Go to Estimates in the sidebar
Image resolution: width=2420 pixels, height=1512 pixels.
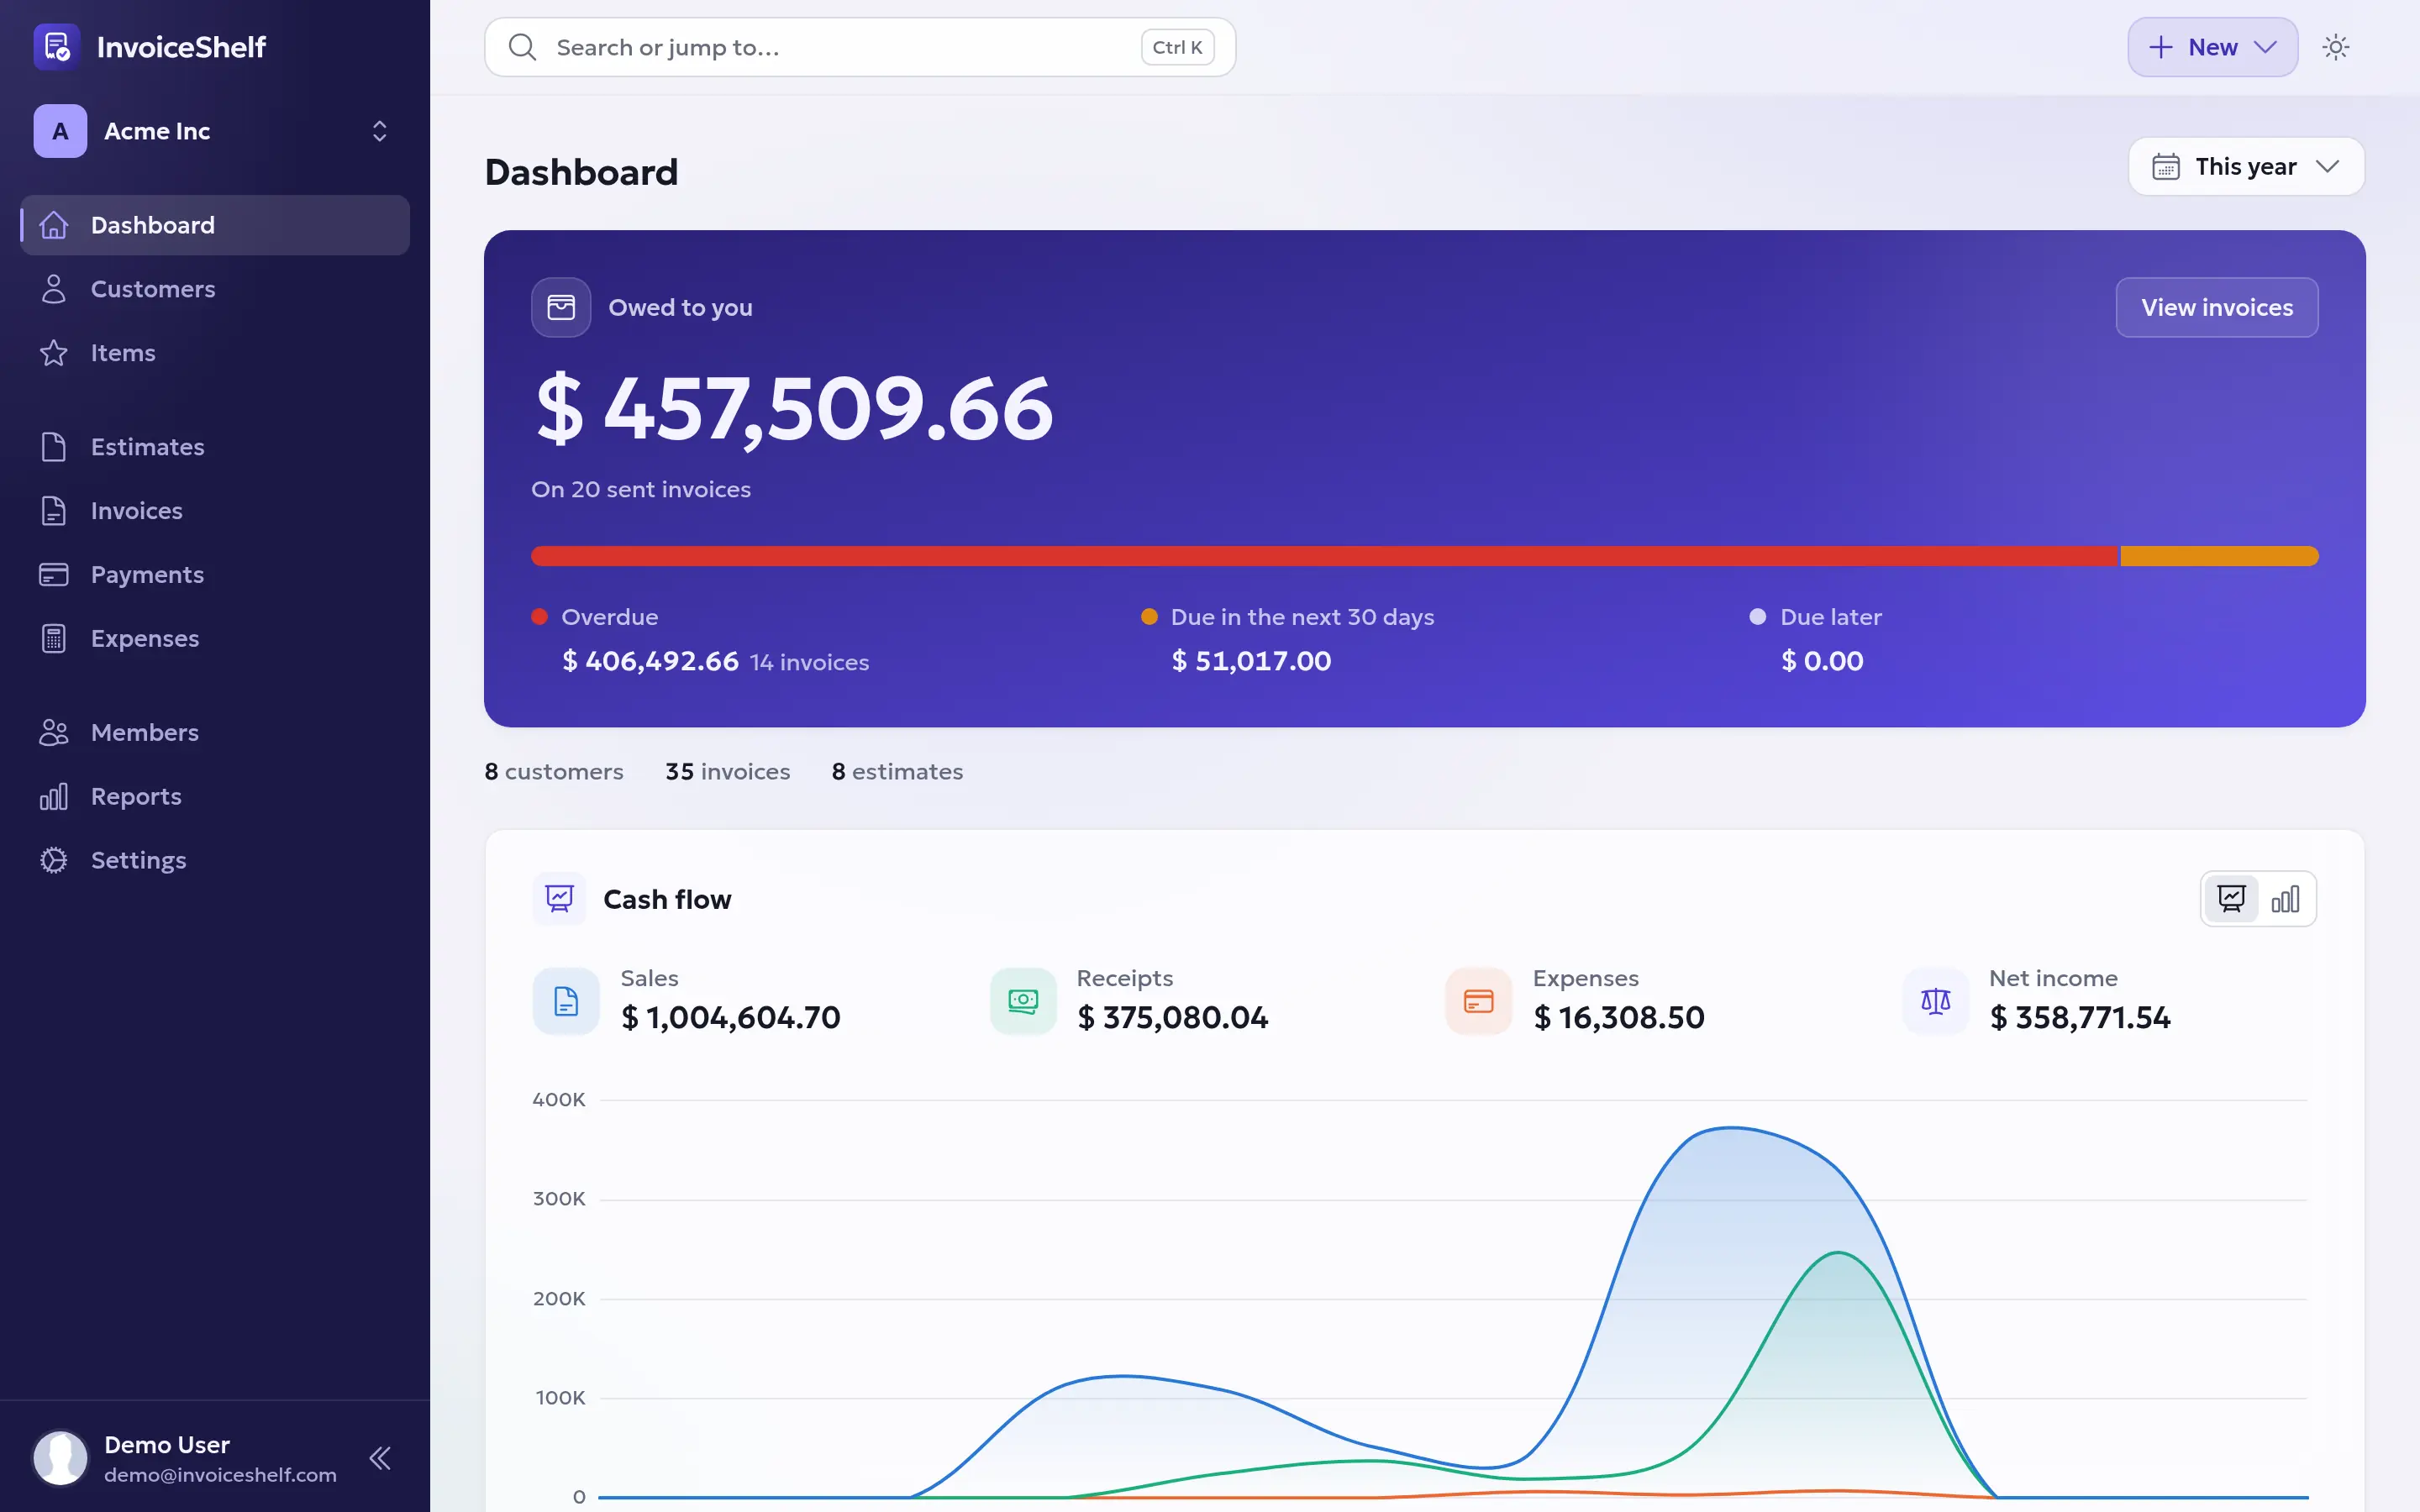click(x=215, y=447)
